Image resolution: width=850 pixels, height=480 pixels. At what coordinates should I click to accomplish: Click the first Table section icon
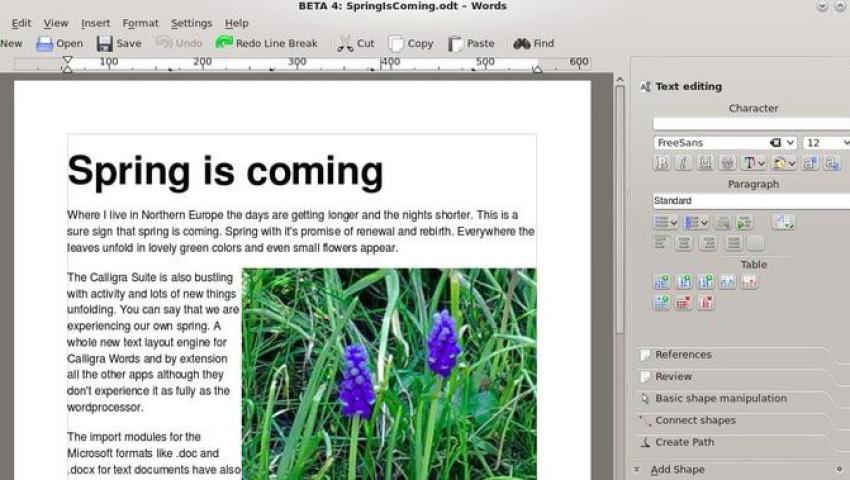(661, 282)
